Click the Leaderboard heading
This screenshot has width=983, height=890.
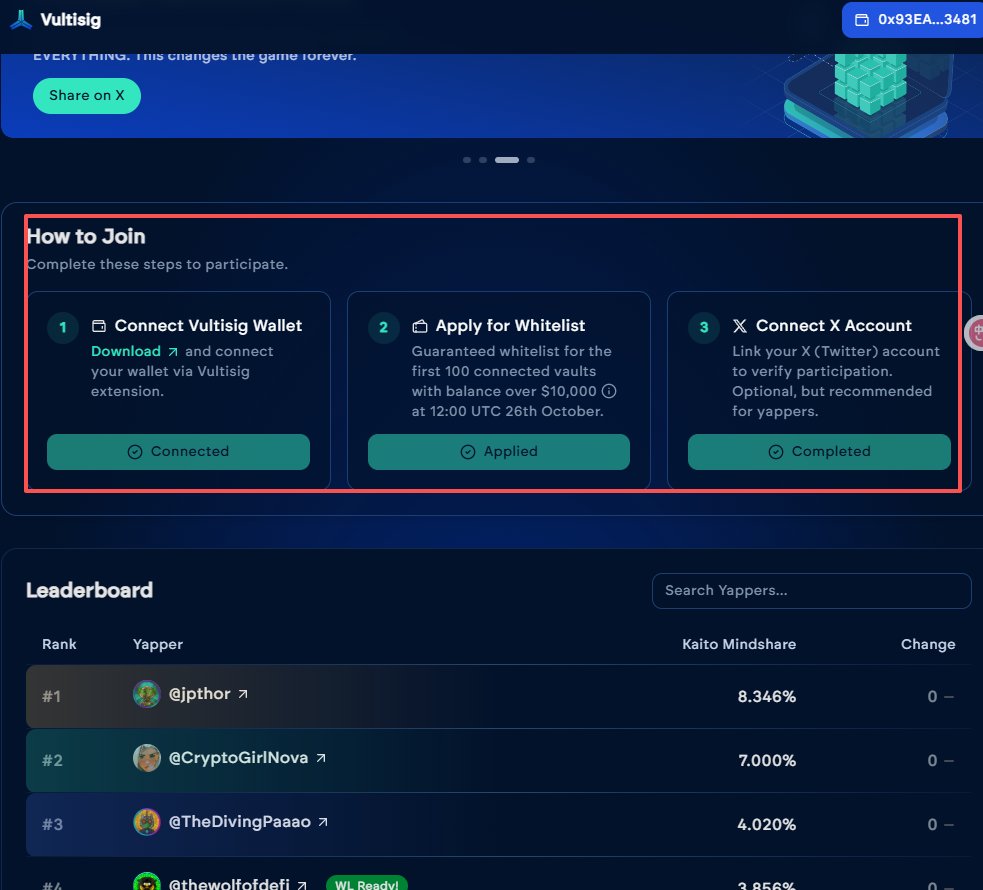pyautogui.click(x=89, y=590)
